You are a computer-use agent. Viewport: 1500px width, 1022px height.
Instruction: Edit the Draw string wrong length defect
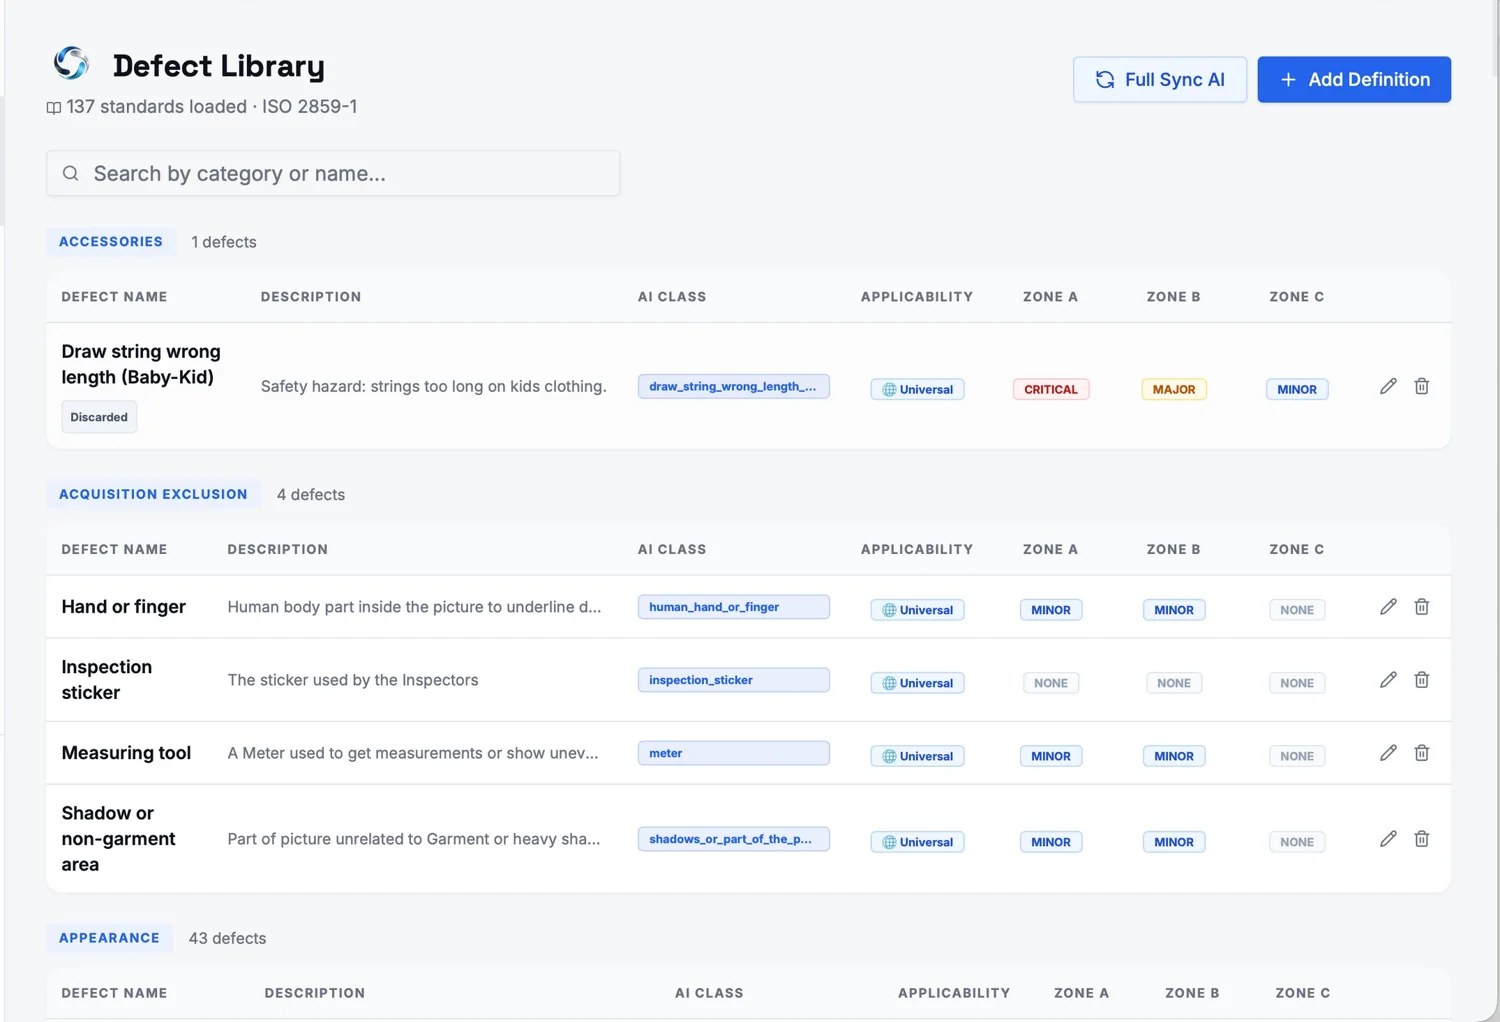(x=1388, y=386)
